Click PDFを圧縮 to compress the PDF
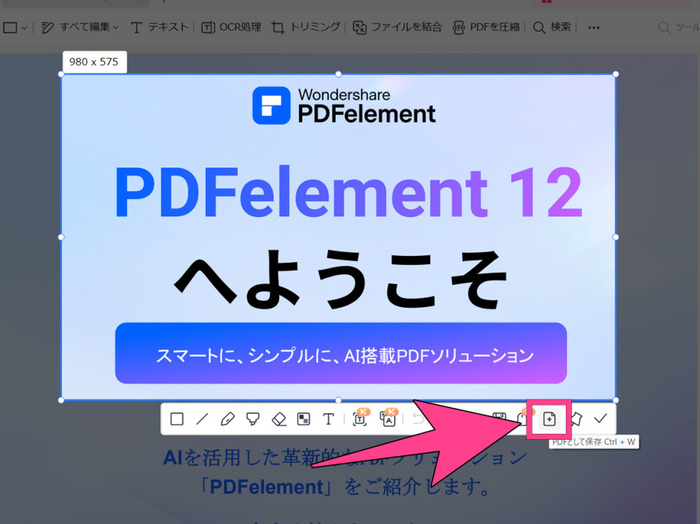The image size is (700, 524). [486, 28]
